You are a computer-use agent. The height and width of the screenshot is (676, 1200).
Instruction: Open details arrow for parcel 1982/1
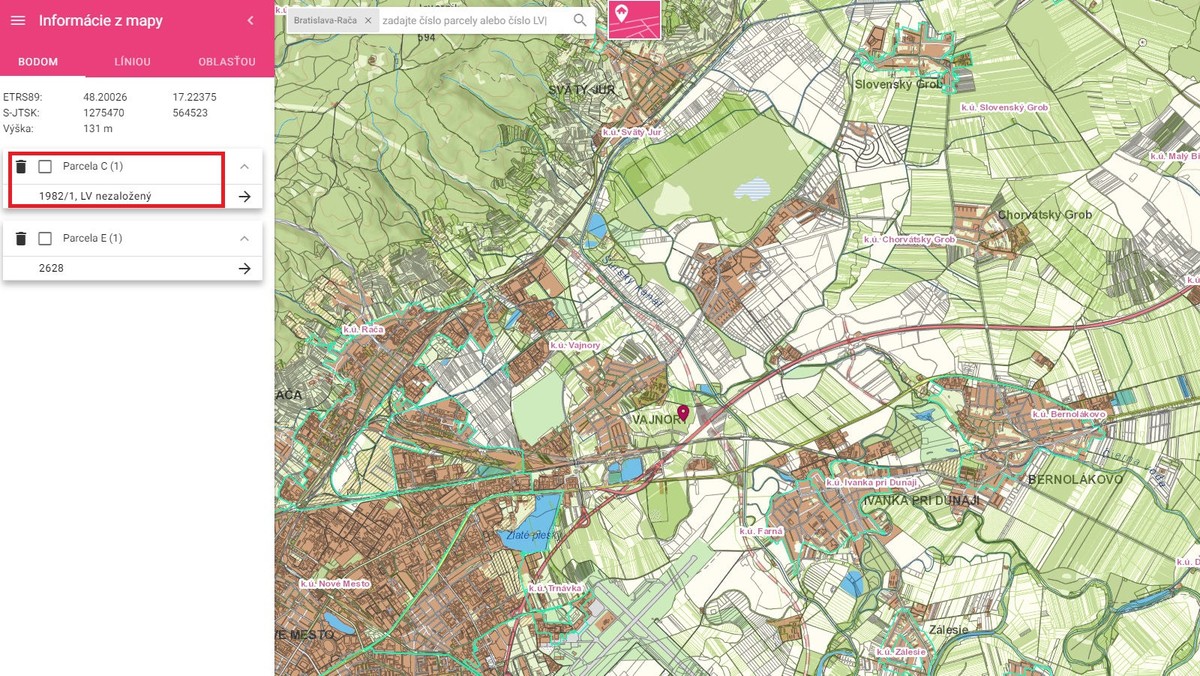coord(244,197)
